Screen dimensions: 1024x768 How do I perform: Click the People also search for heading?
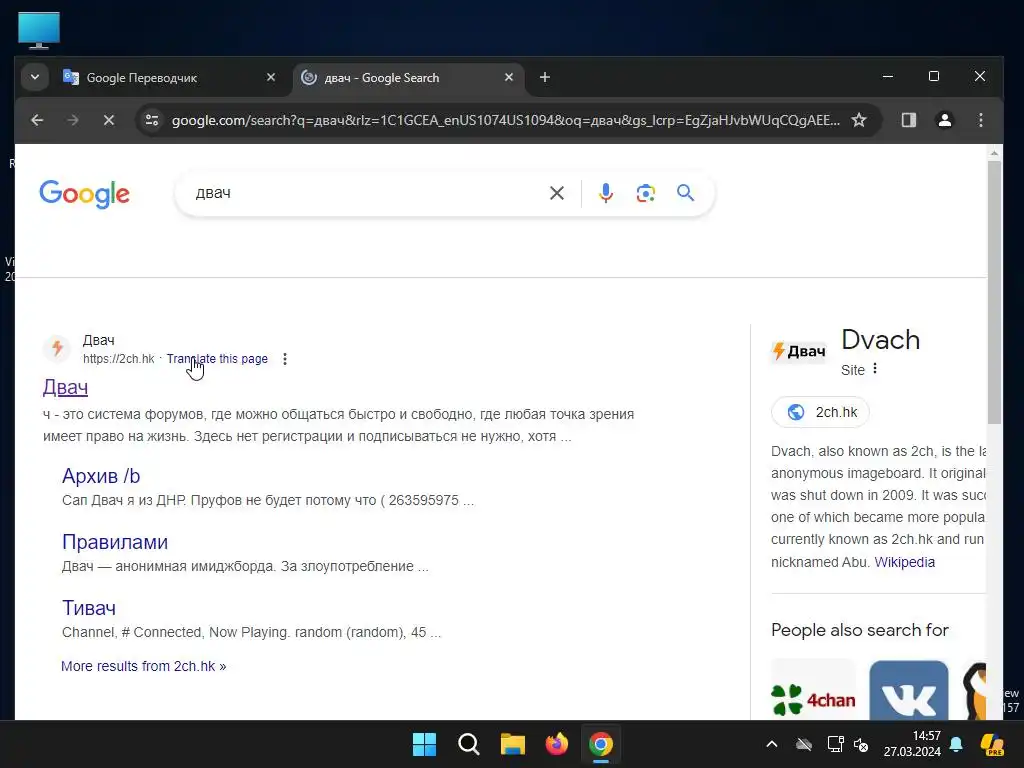point(859,630)
